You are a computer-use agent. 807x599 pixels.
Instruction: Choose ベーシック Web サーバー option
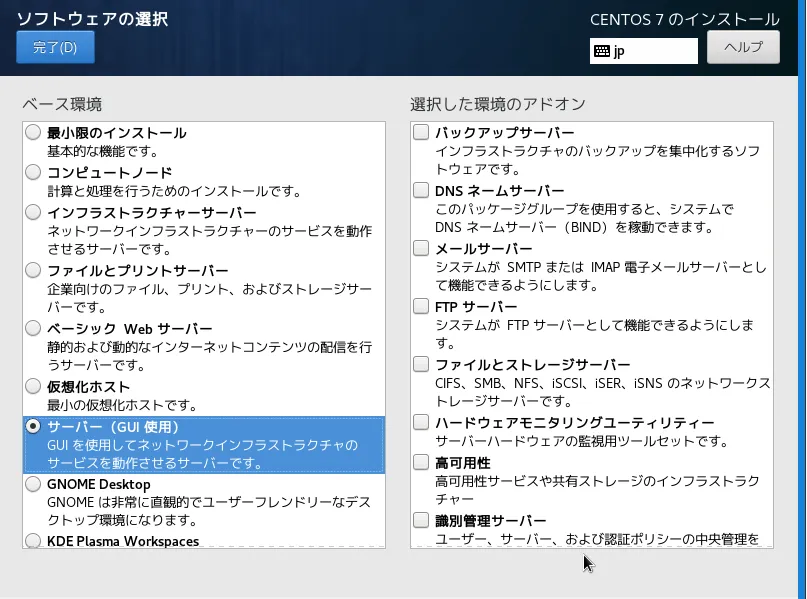pos(33,328)
